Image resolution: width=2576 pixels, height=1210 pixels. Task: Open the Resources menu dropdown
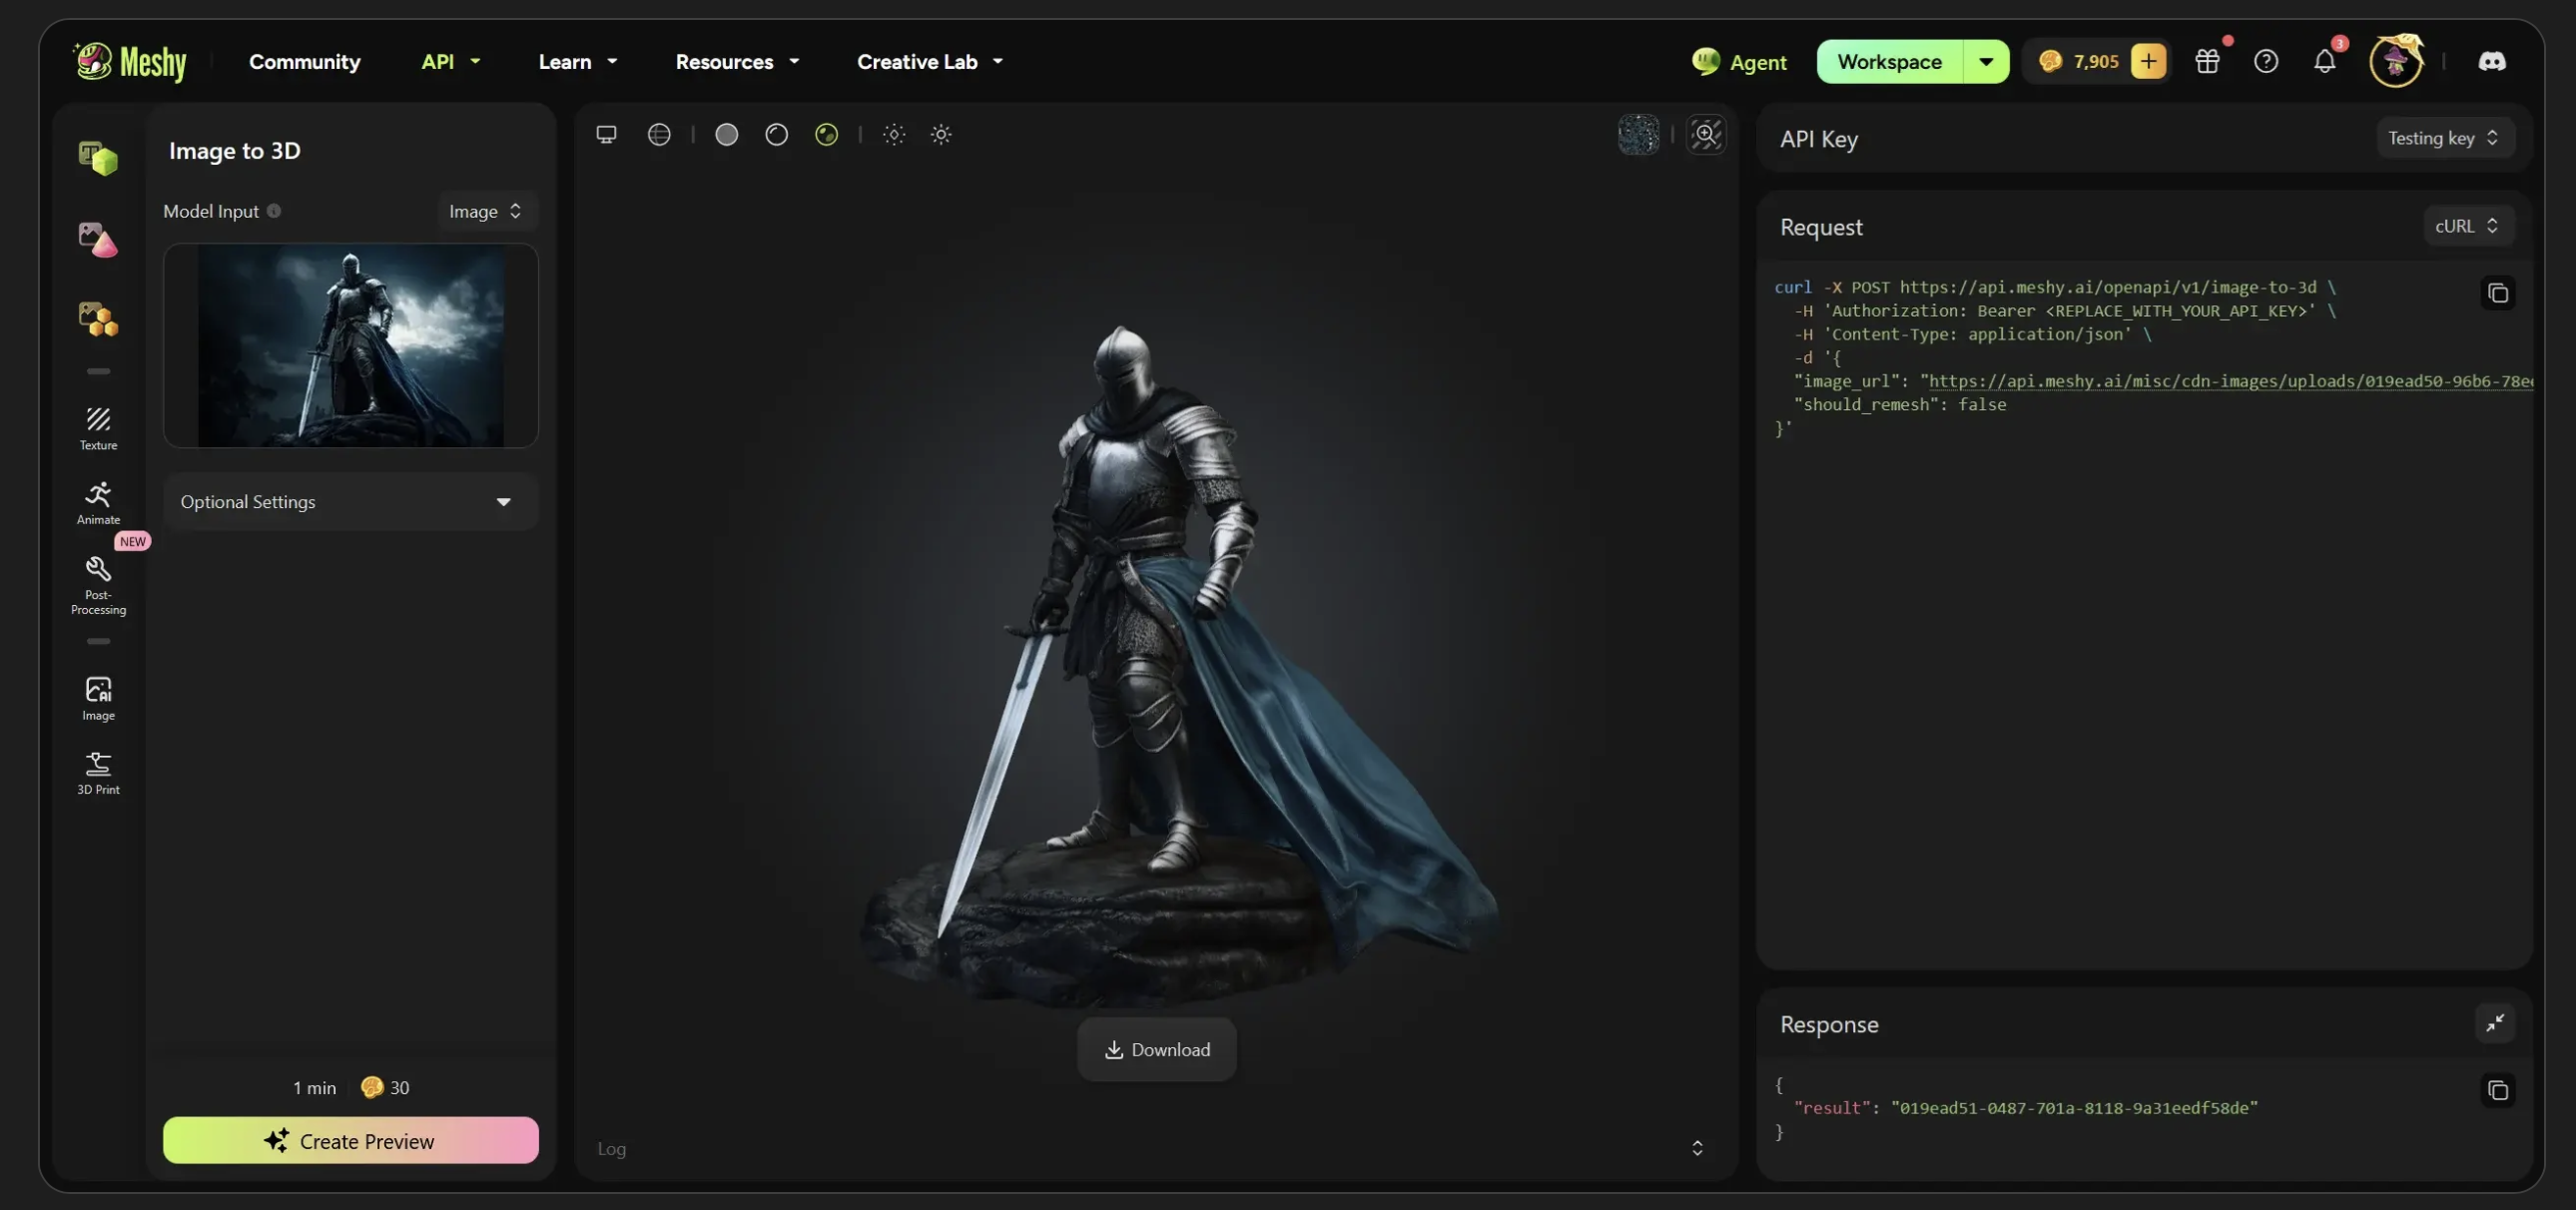tap(738, 62)
